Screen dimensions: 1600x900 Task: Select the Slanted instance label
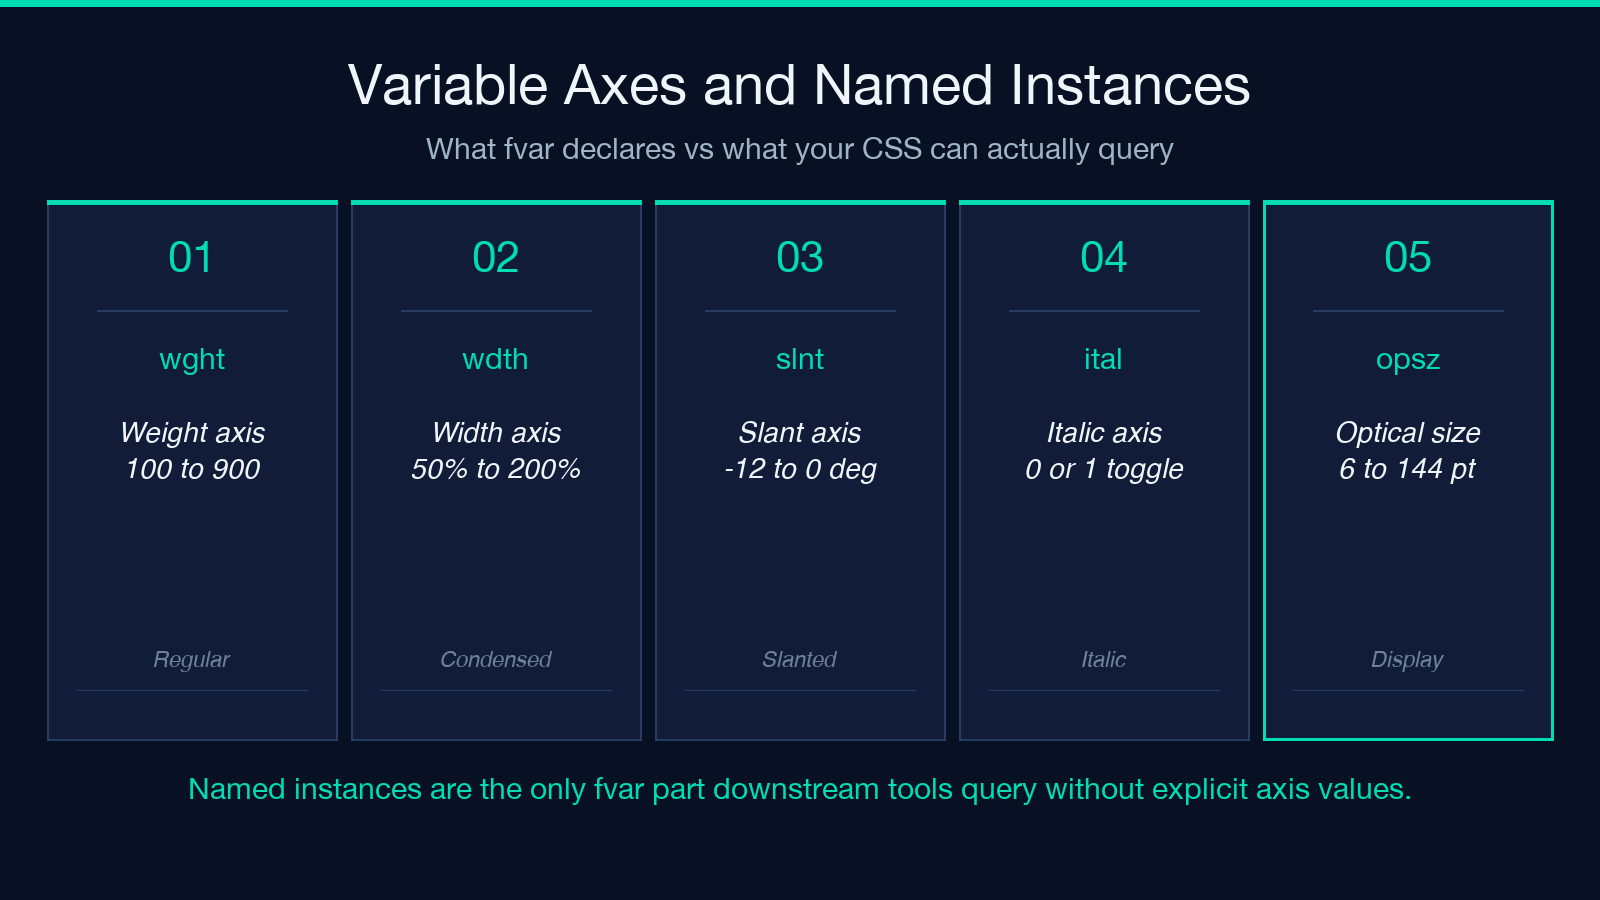pyautogui.click(x=800, y=660)
